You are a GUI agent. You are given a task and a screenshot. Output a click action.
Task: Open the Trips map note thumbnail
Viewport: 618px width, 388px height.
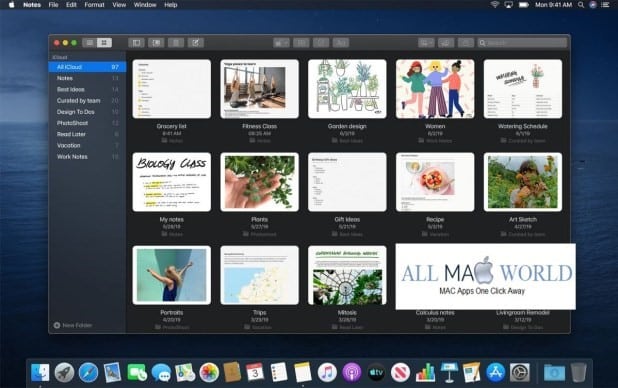[259, 275]
